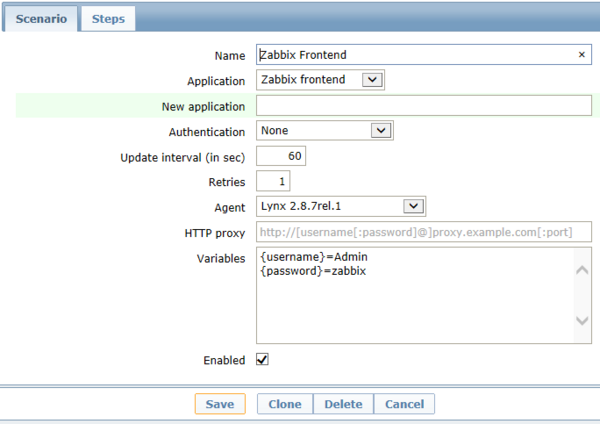Clone this web scenario

(x=285, y=404)
